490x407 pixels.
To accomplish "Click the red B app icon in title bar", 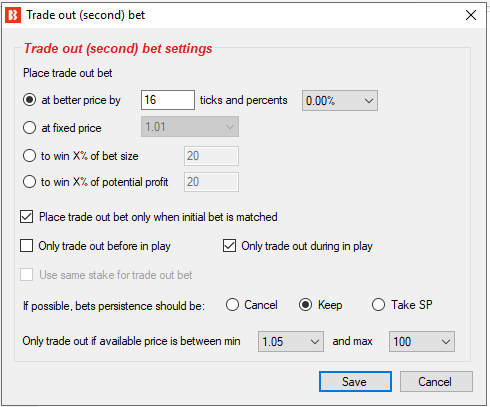I will pyautogui.click(x=13, y=15).
